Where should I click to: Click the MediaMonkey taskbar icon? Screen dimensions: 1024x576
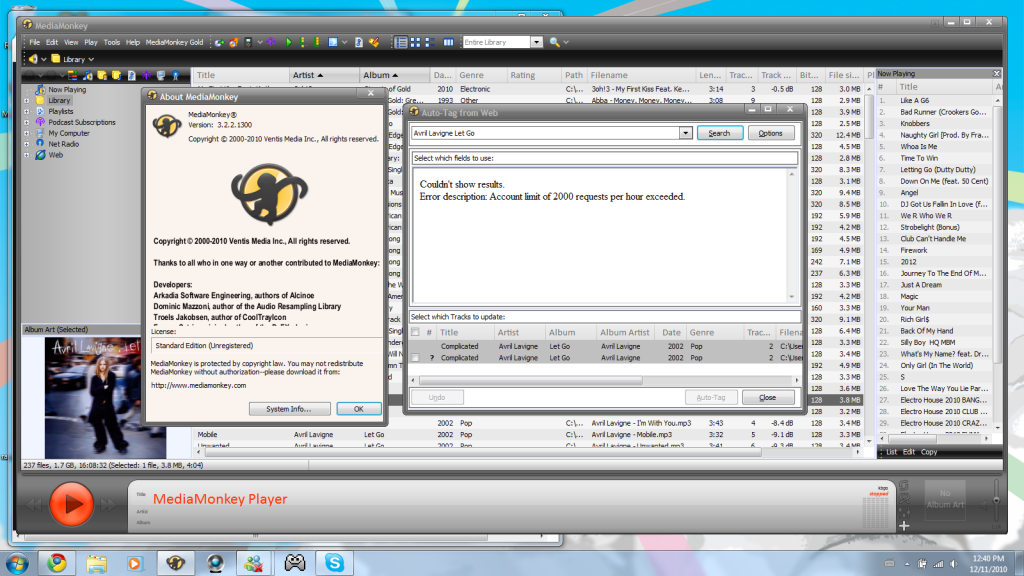pos(175,563)
